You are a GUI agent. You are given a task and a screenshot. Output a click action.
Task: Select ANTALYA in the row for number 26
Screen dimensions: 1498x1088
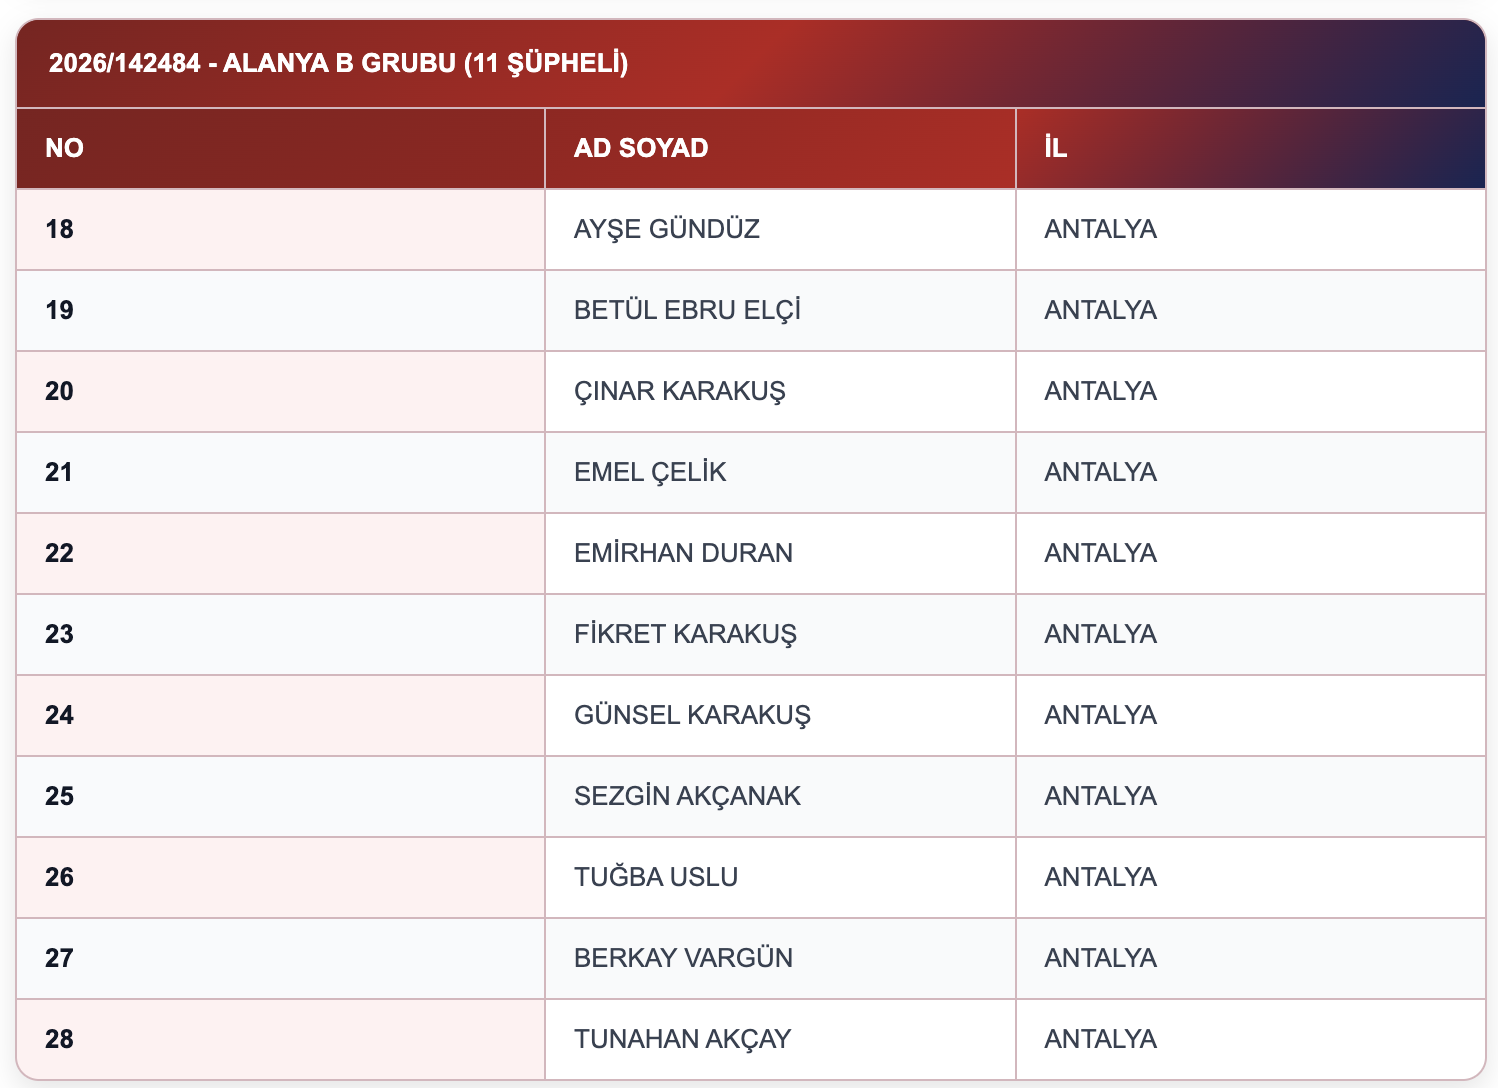tap(1100, 877)
